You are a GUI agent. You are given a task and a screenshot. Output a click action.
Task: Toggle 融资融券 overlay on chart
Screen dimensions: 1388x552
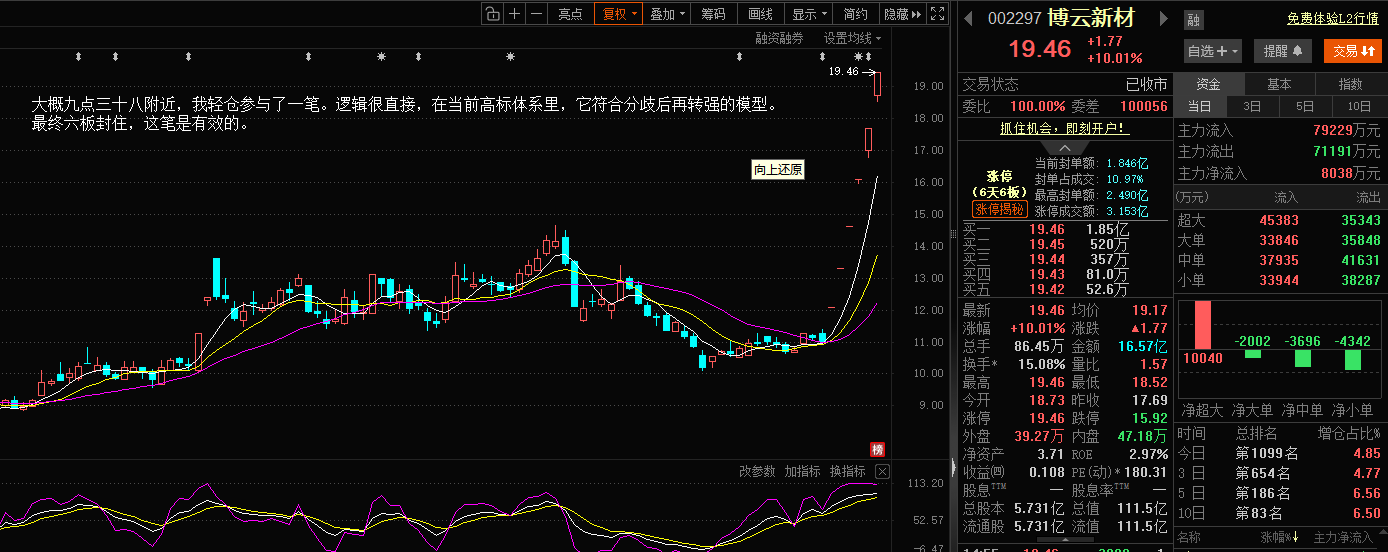click(779, 38)
